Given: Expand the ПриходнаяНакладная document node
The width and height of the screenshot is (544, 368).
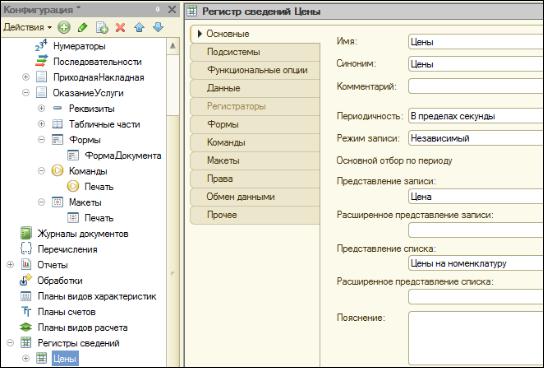Looking at the screenshot, I should tap(26, 77).
